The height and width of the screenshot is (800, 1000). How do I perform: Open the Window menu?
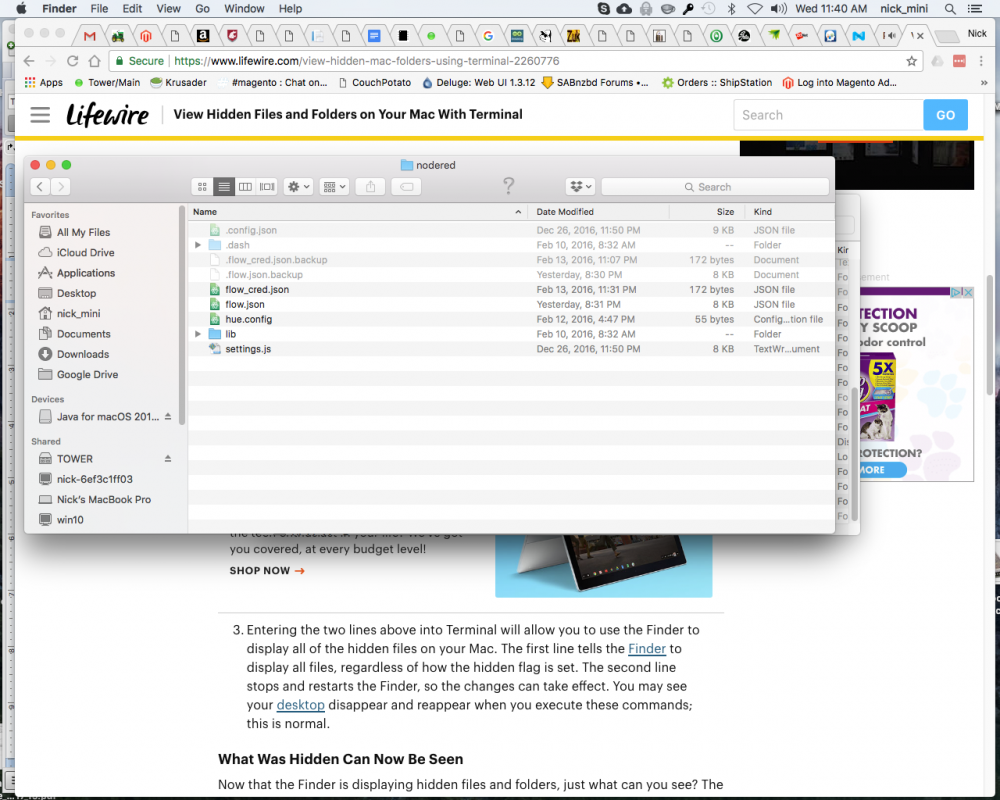click(244, 9)
